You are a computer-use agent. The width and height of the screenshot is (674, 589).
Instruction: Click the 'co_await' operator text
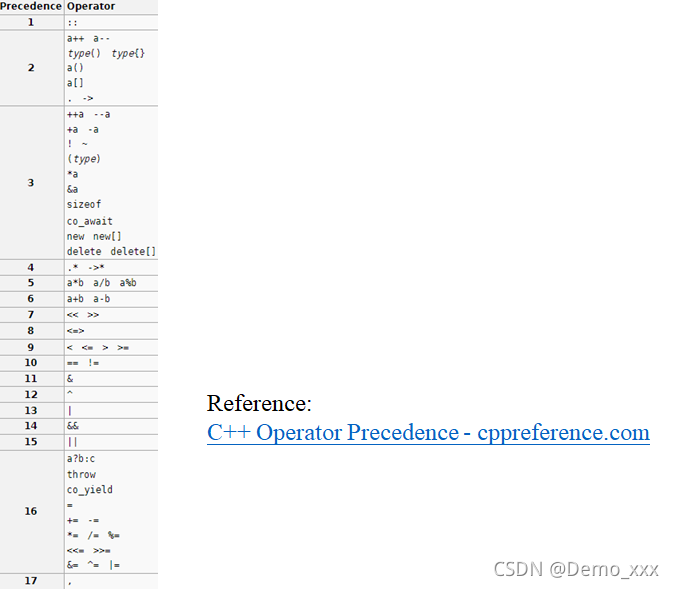click(x=90, y=221)
